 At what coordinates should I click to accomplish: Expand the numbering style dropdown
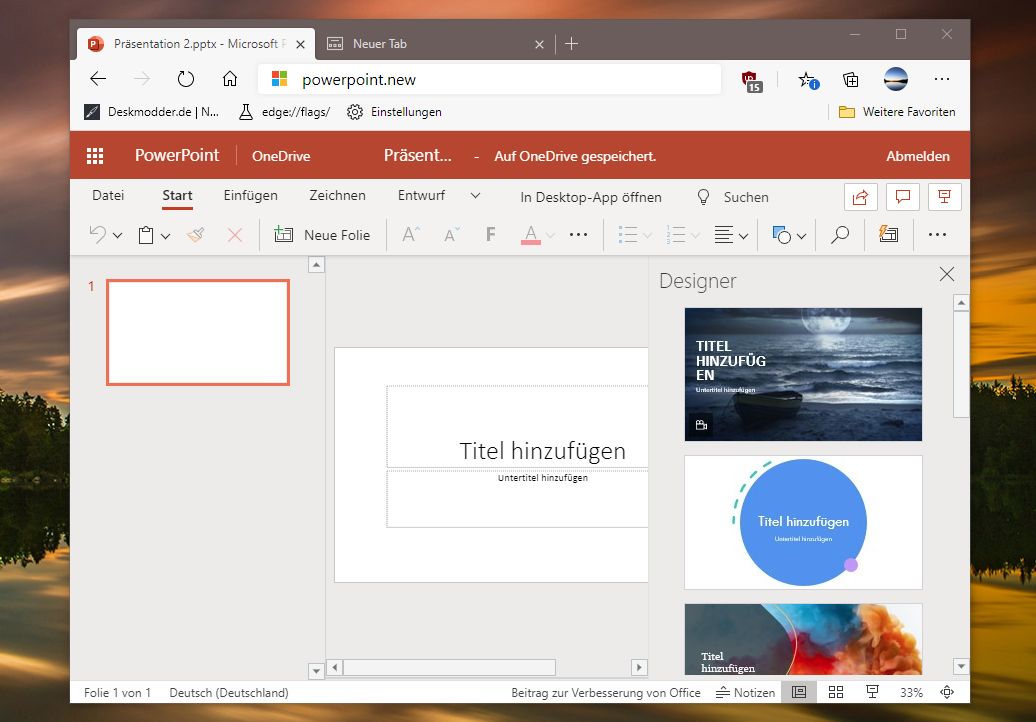(x=696, y=235)
